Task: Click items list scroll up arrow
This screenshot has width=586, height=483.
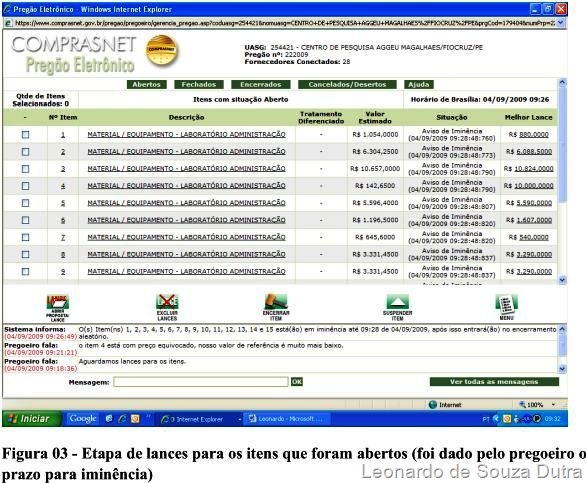Action: (x=562, y=83)
